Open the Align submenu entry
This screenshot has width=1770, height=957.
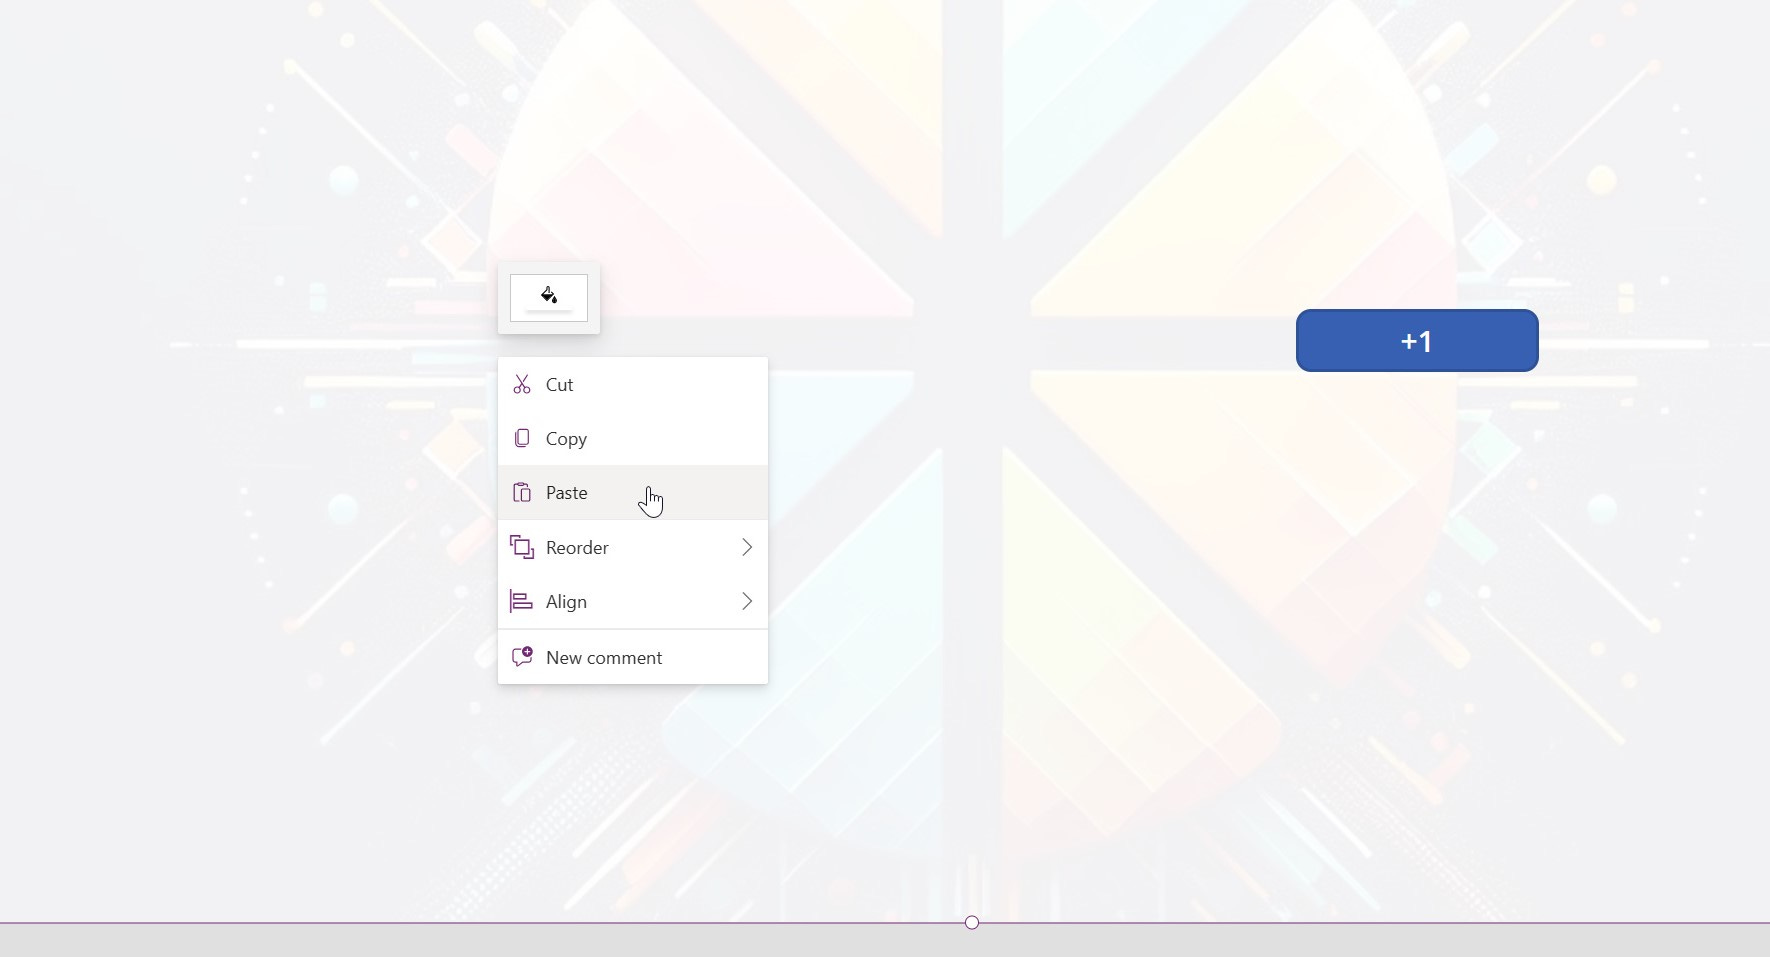point(633,601)
